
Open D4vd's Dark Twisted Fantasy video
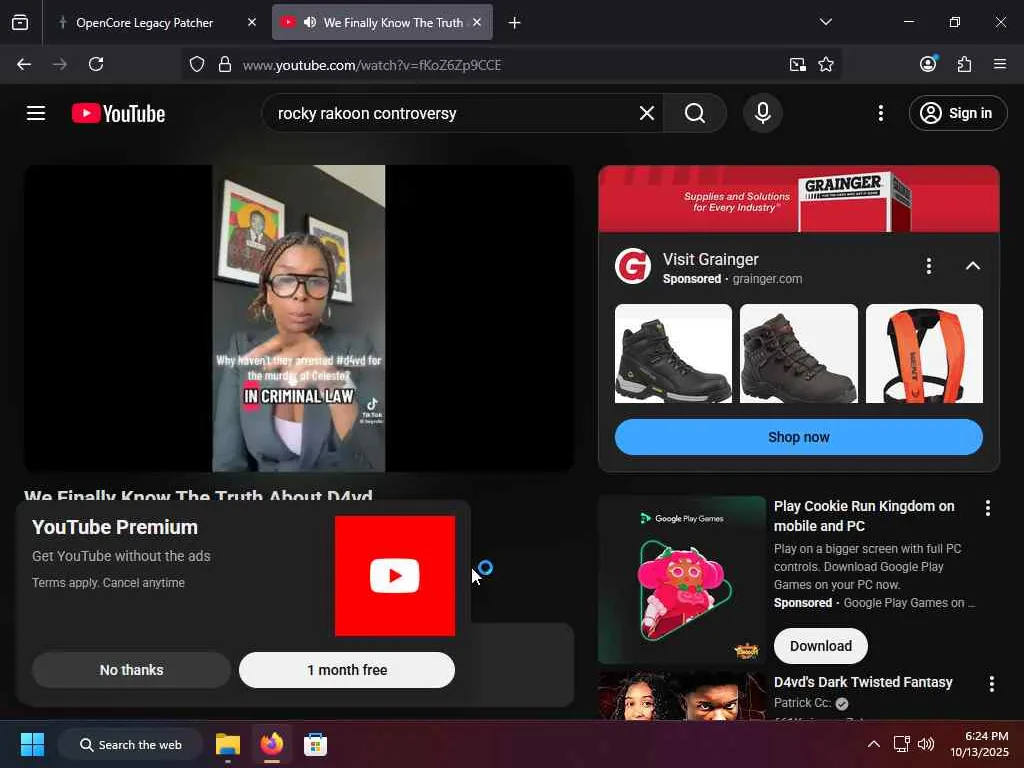(863, 682)
